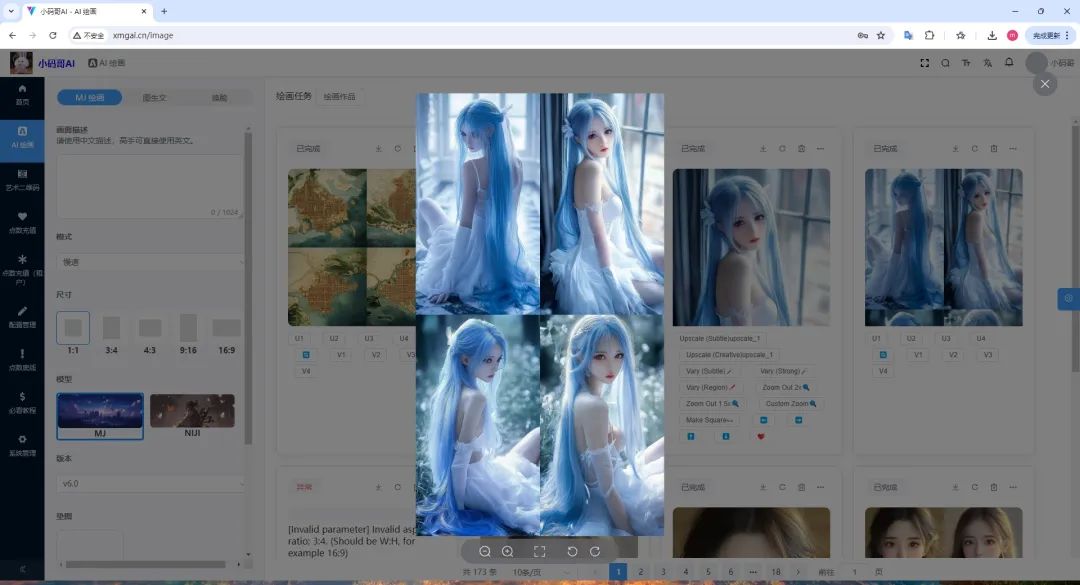
Task: Open gear icon system management item
Action: (x=22, y=445)
